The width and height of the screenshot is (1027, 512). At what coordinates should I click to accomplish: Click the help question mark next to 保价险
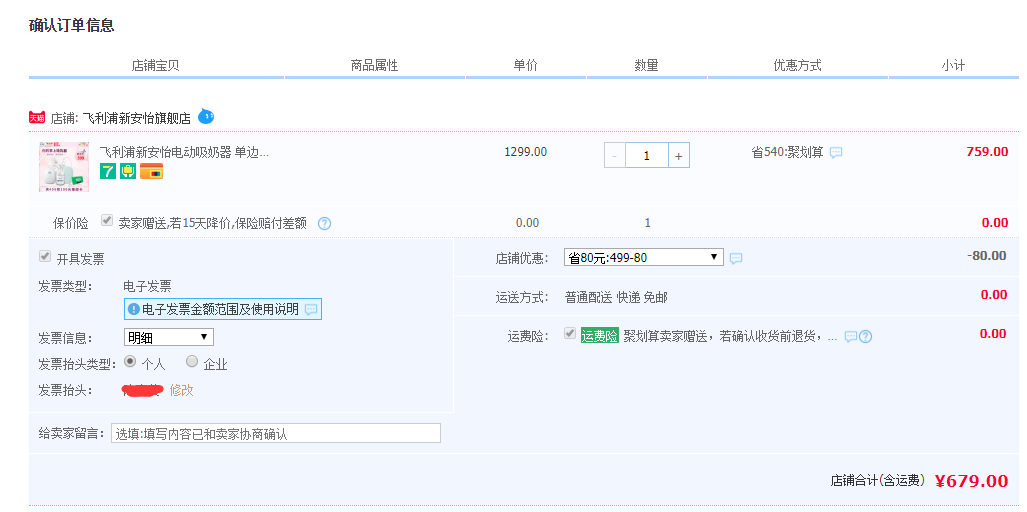[x=324, y=223]
